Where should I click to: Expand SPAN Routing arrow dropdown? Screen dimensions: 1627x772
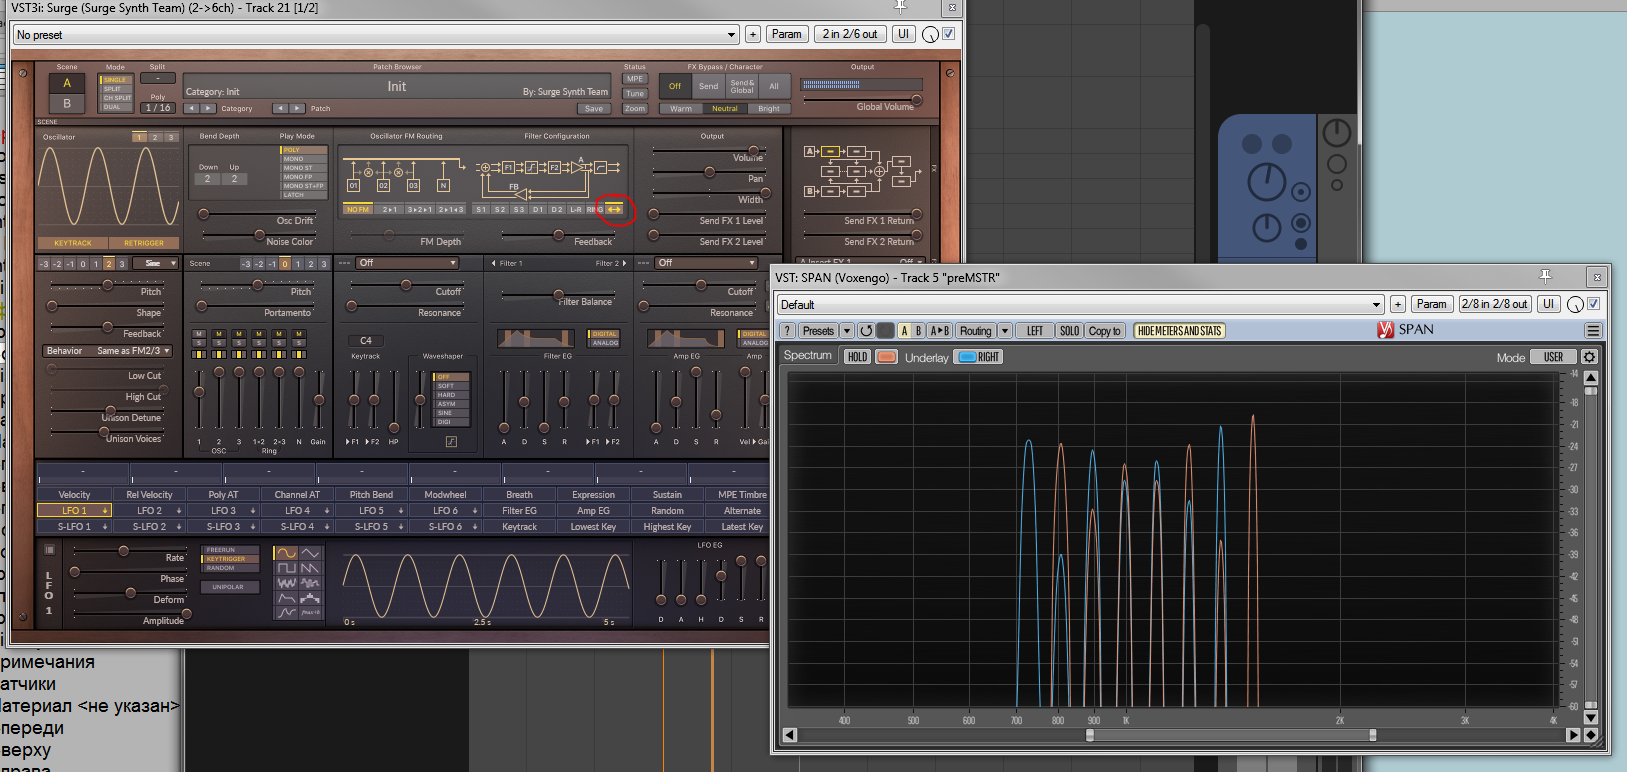coord(1005,331)
